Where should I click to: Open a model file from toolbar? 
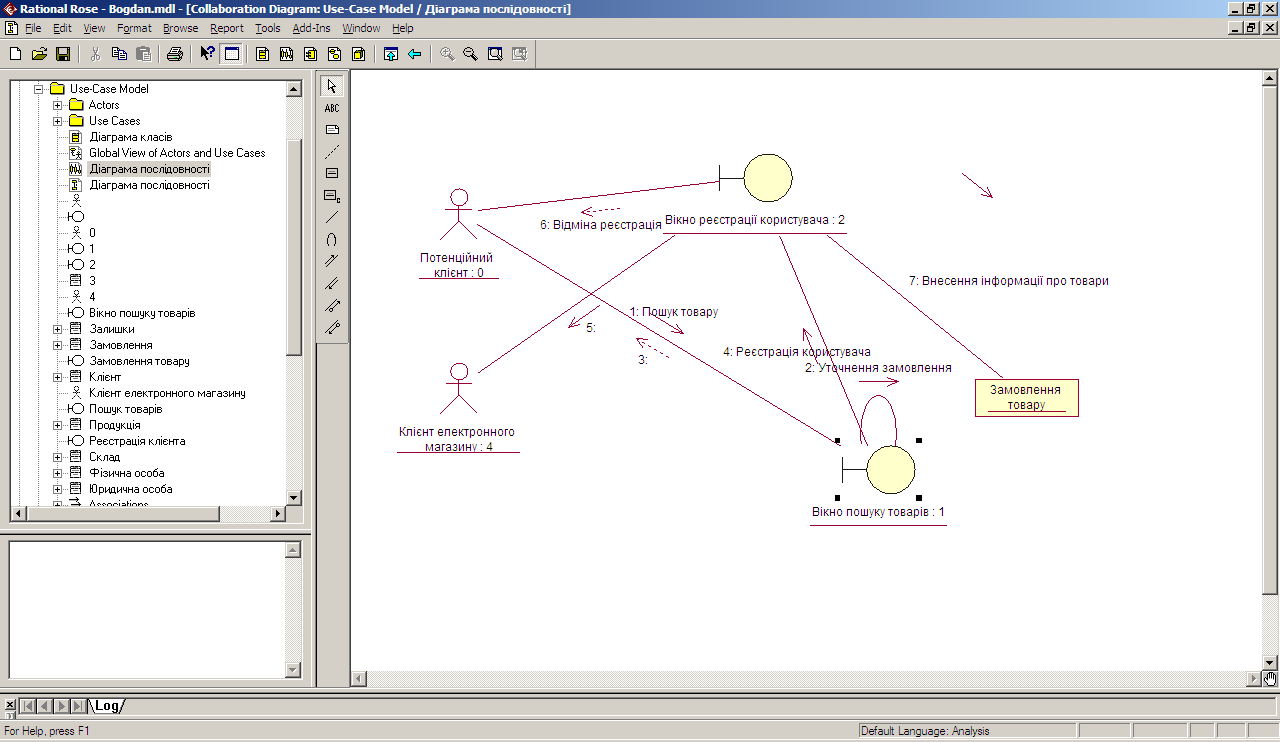point(39,54)
